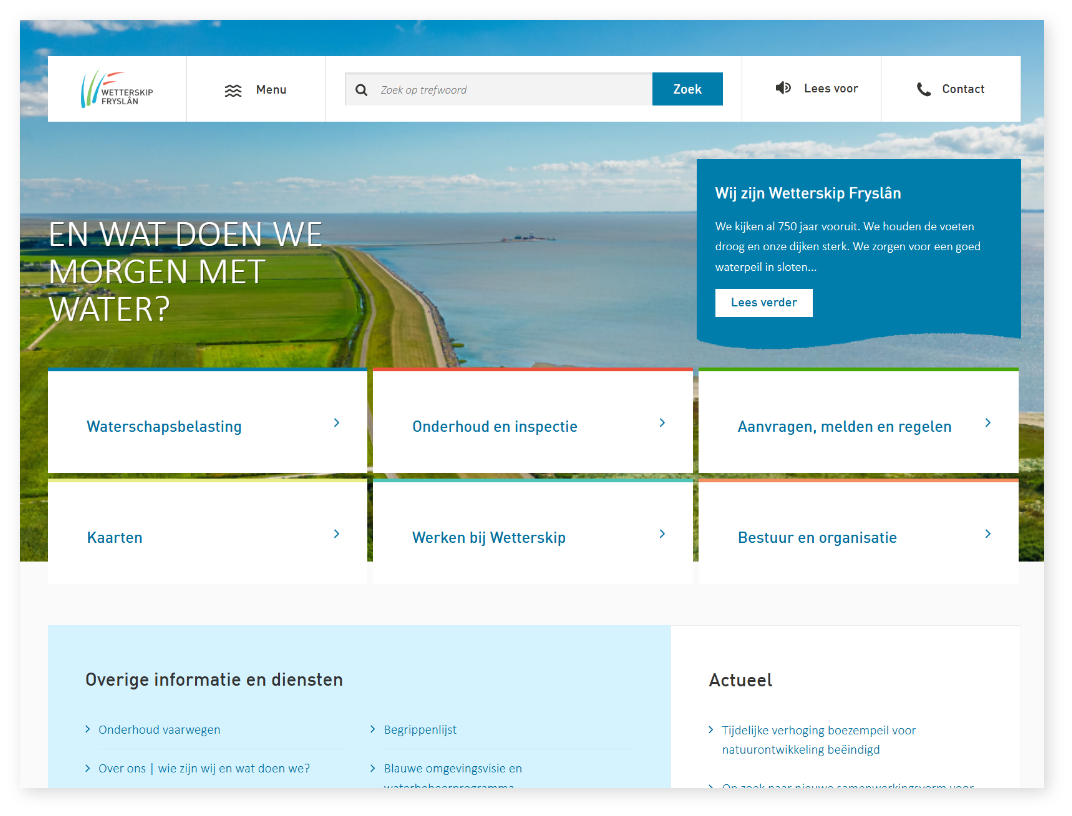
Task: Open the Menu item
Action: 256,90
